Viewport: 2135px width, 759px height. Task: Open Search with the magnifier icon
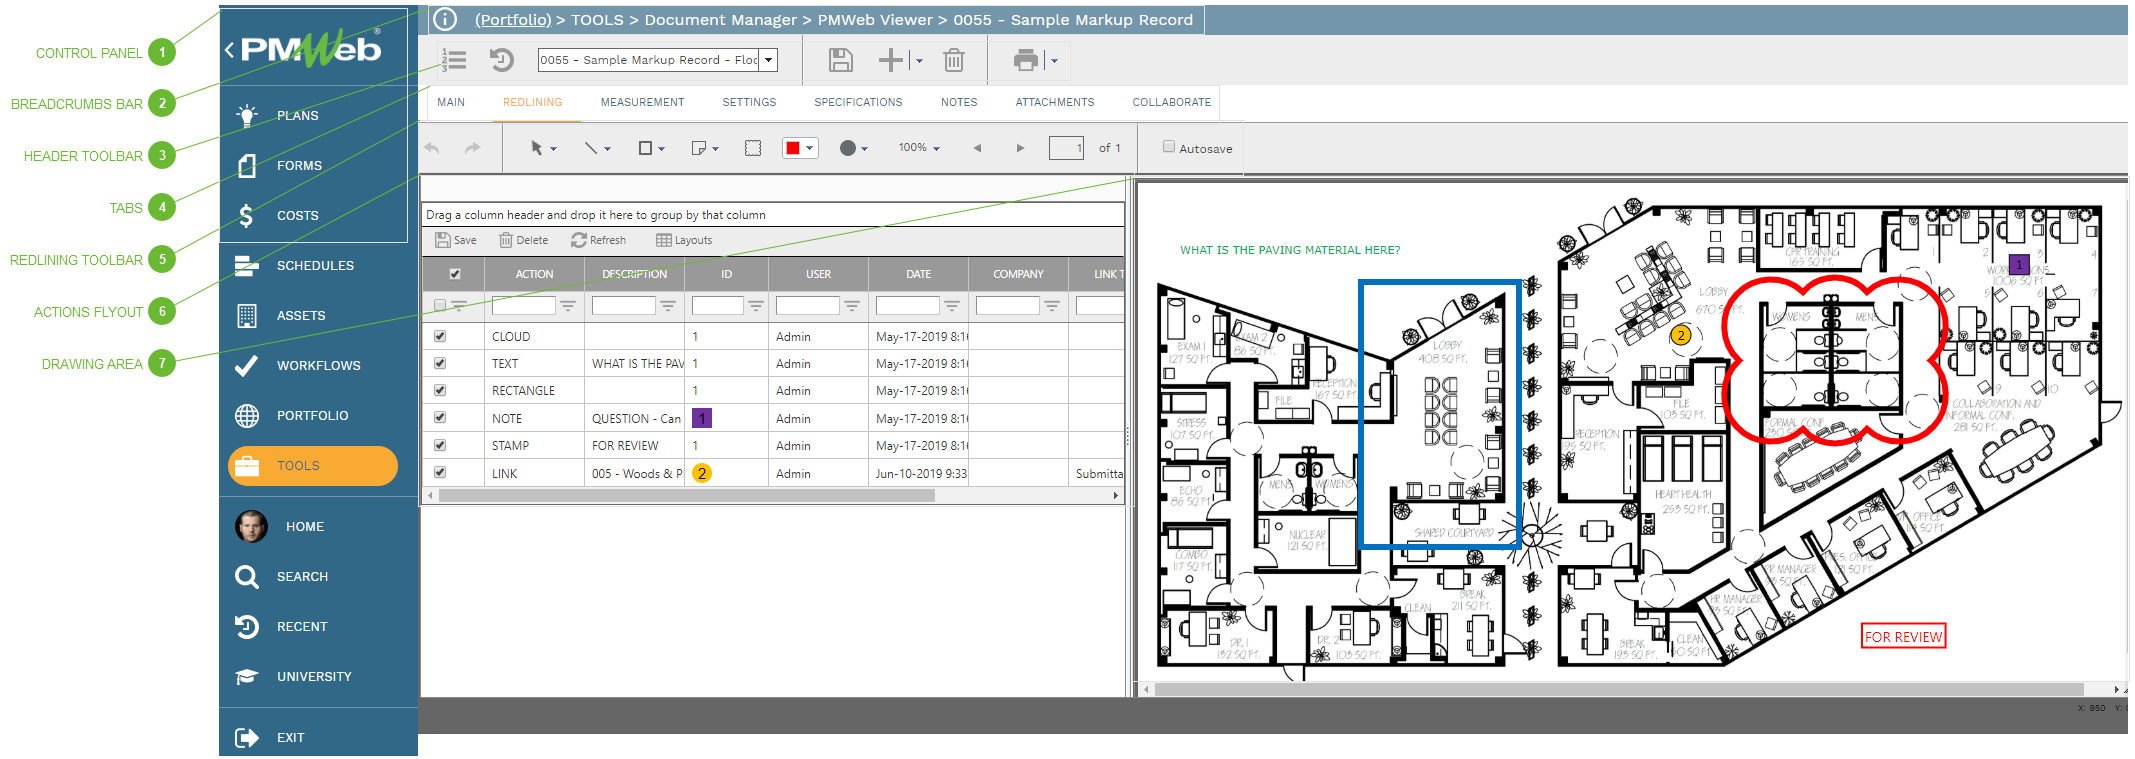pos(246,576)
